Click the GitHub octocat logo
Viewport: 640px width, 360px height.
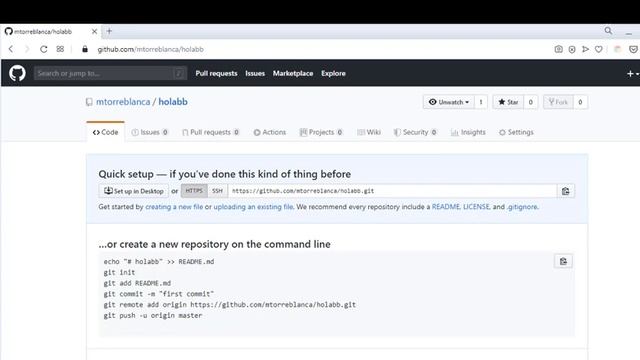17,73
